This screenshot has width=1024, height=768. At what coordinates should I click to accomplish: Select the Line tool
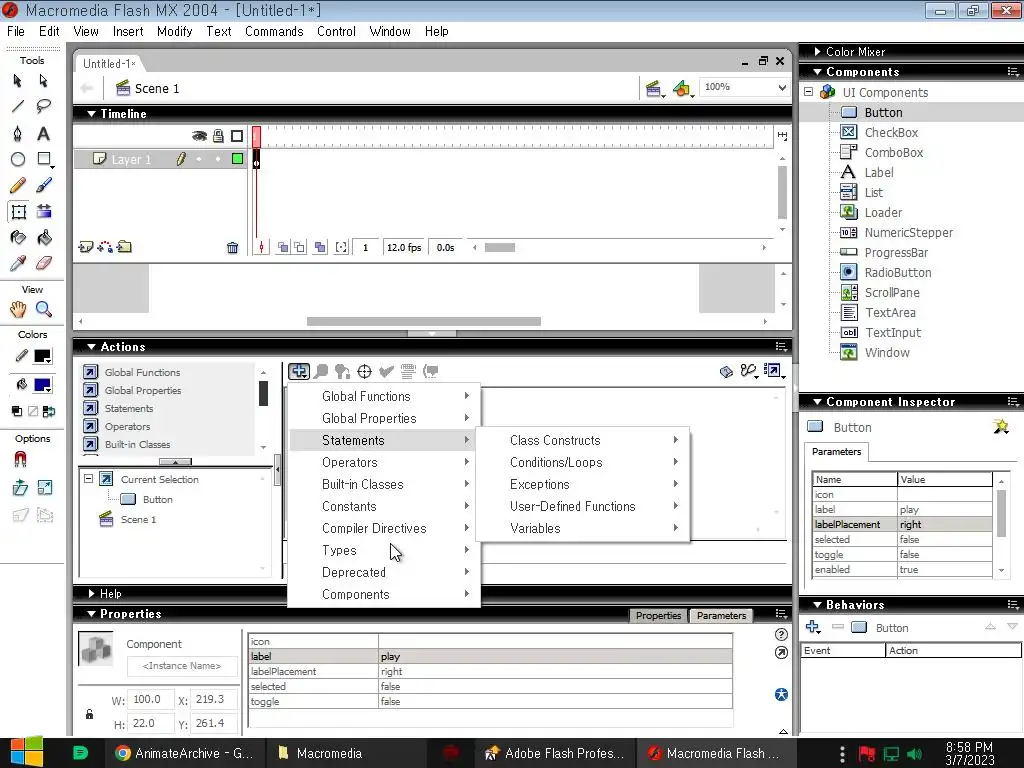(x=18, y=106)
